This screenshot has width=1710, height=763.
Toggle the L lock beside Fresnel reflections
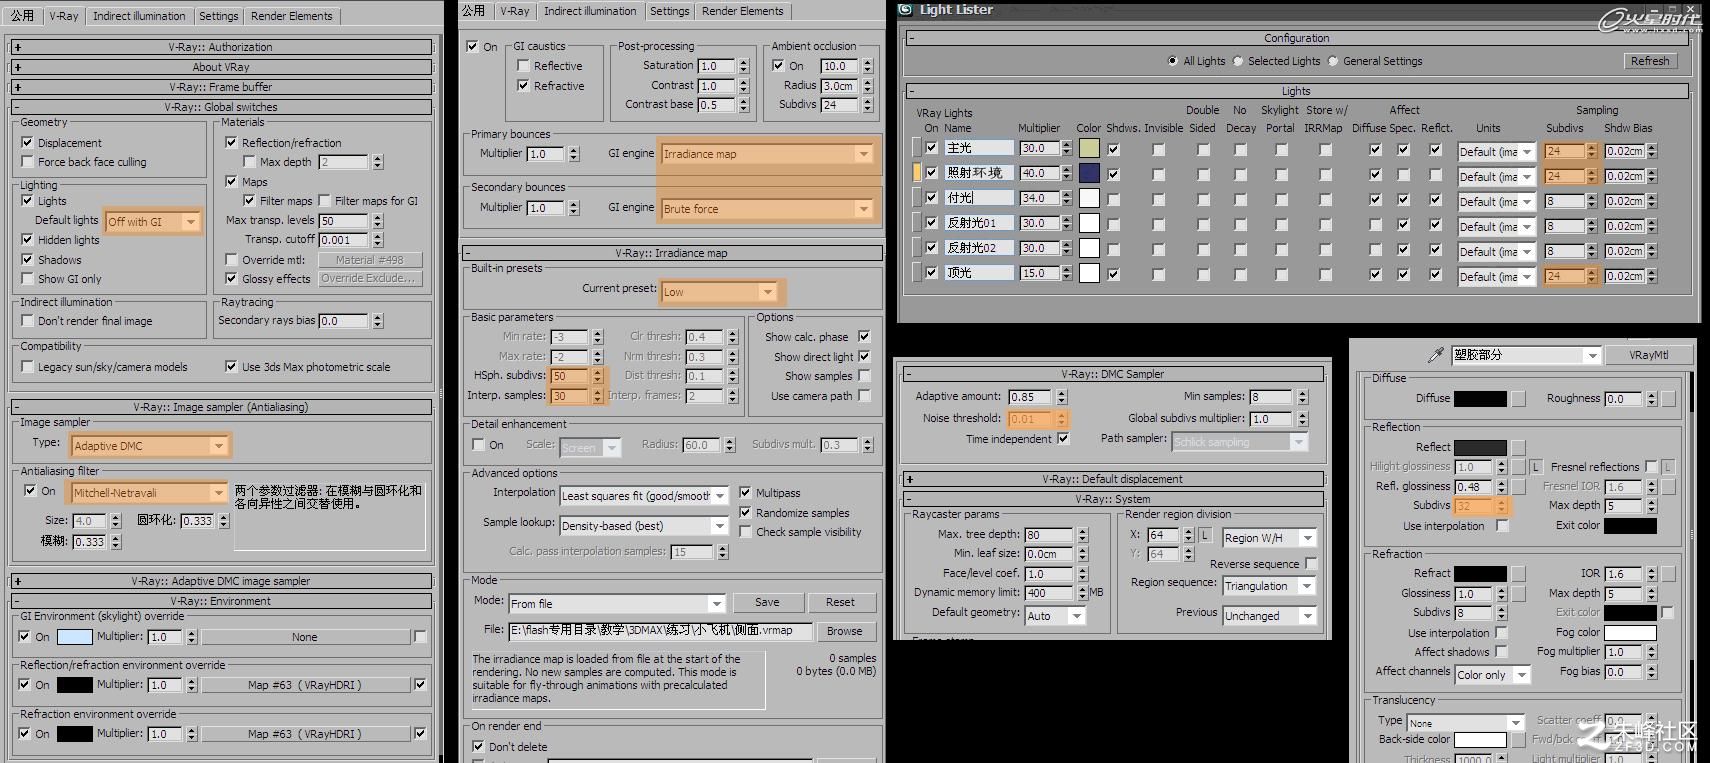coord(1668,467)
